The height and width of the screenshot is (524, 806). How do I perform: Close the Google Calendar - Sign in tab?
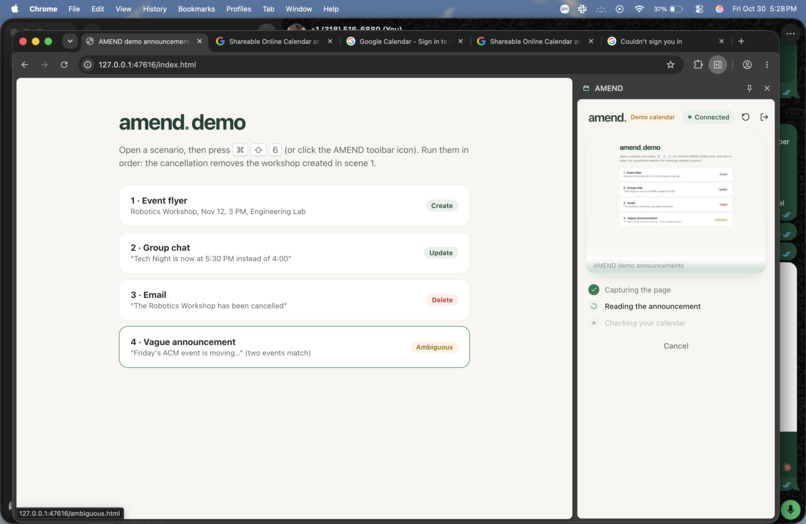[460, 41]
